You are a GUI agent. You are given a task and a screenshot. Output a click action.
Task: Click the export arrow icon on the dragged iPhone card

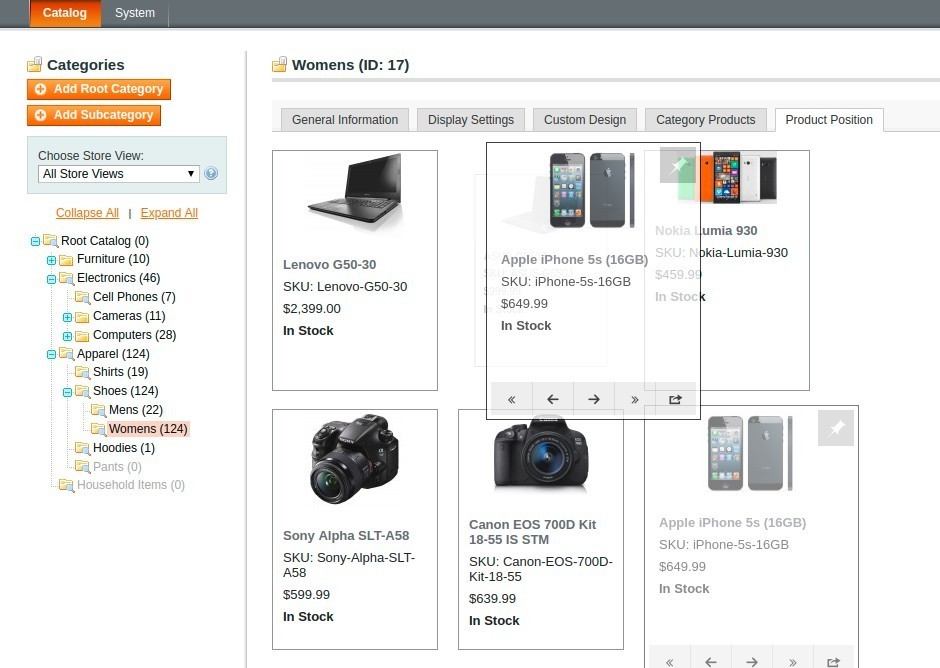coord(675,399)
